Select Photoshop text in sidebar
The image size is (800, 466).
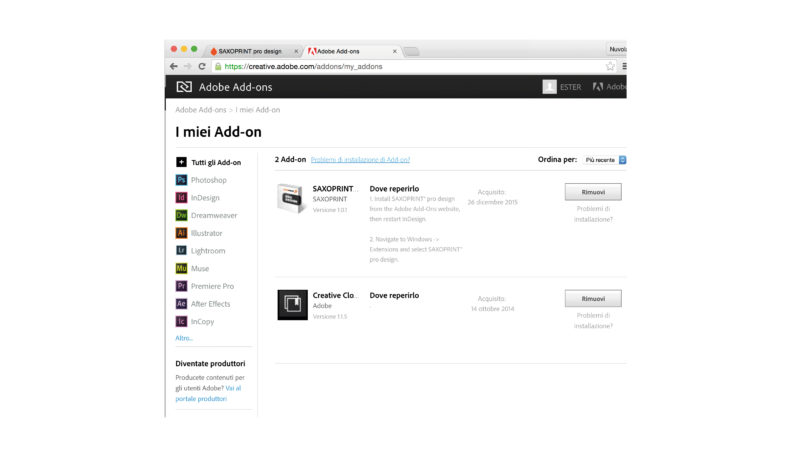(x=209, y=180)
